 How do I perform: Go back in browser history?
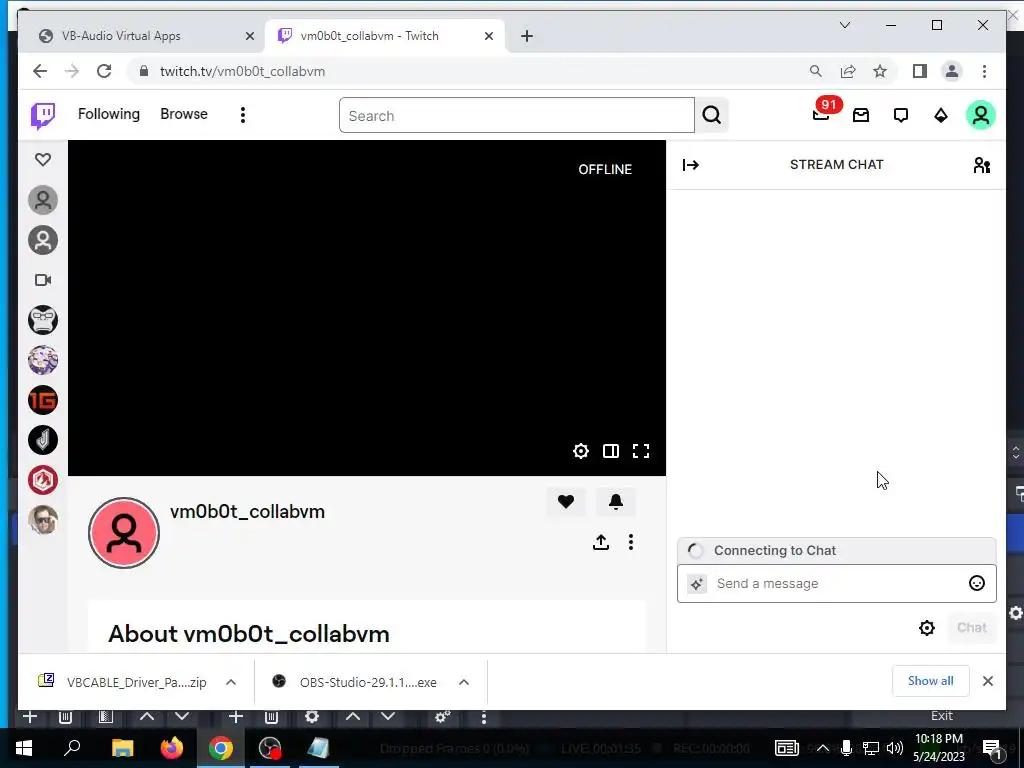[40, 71]
